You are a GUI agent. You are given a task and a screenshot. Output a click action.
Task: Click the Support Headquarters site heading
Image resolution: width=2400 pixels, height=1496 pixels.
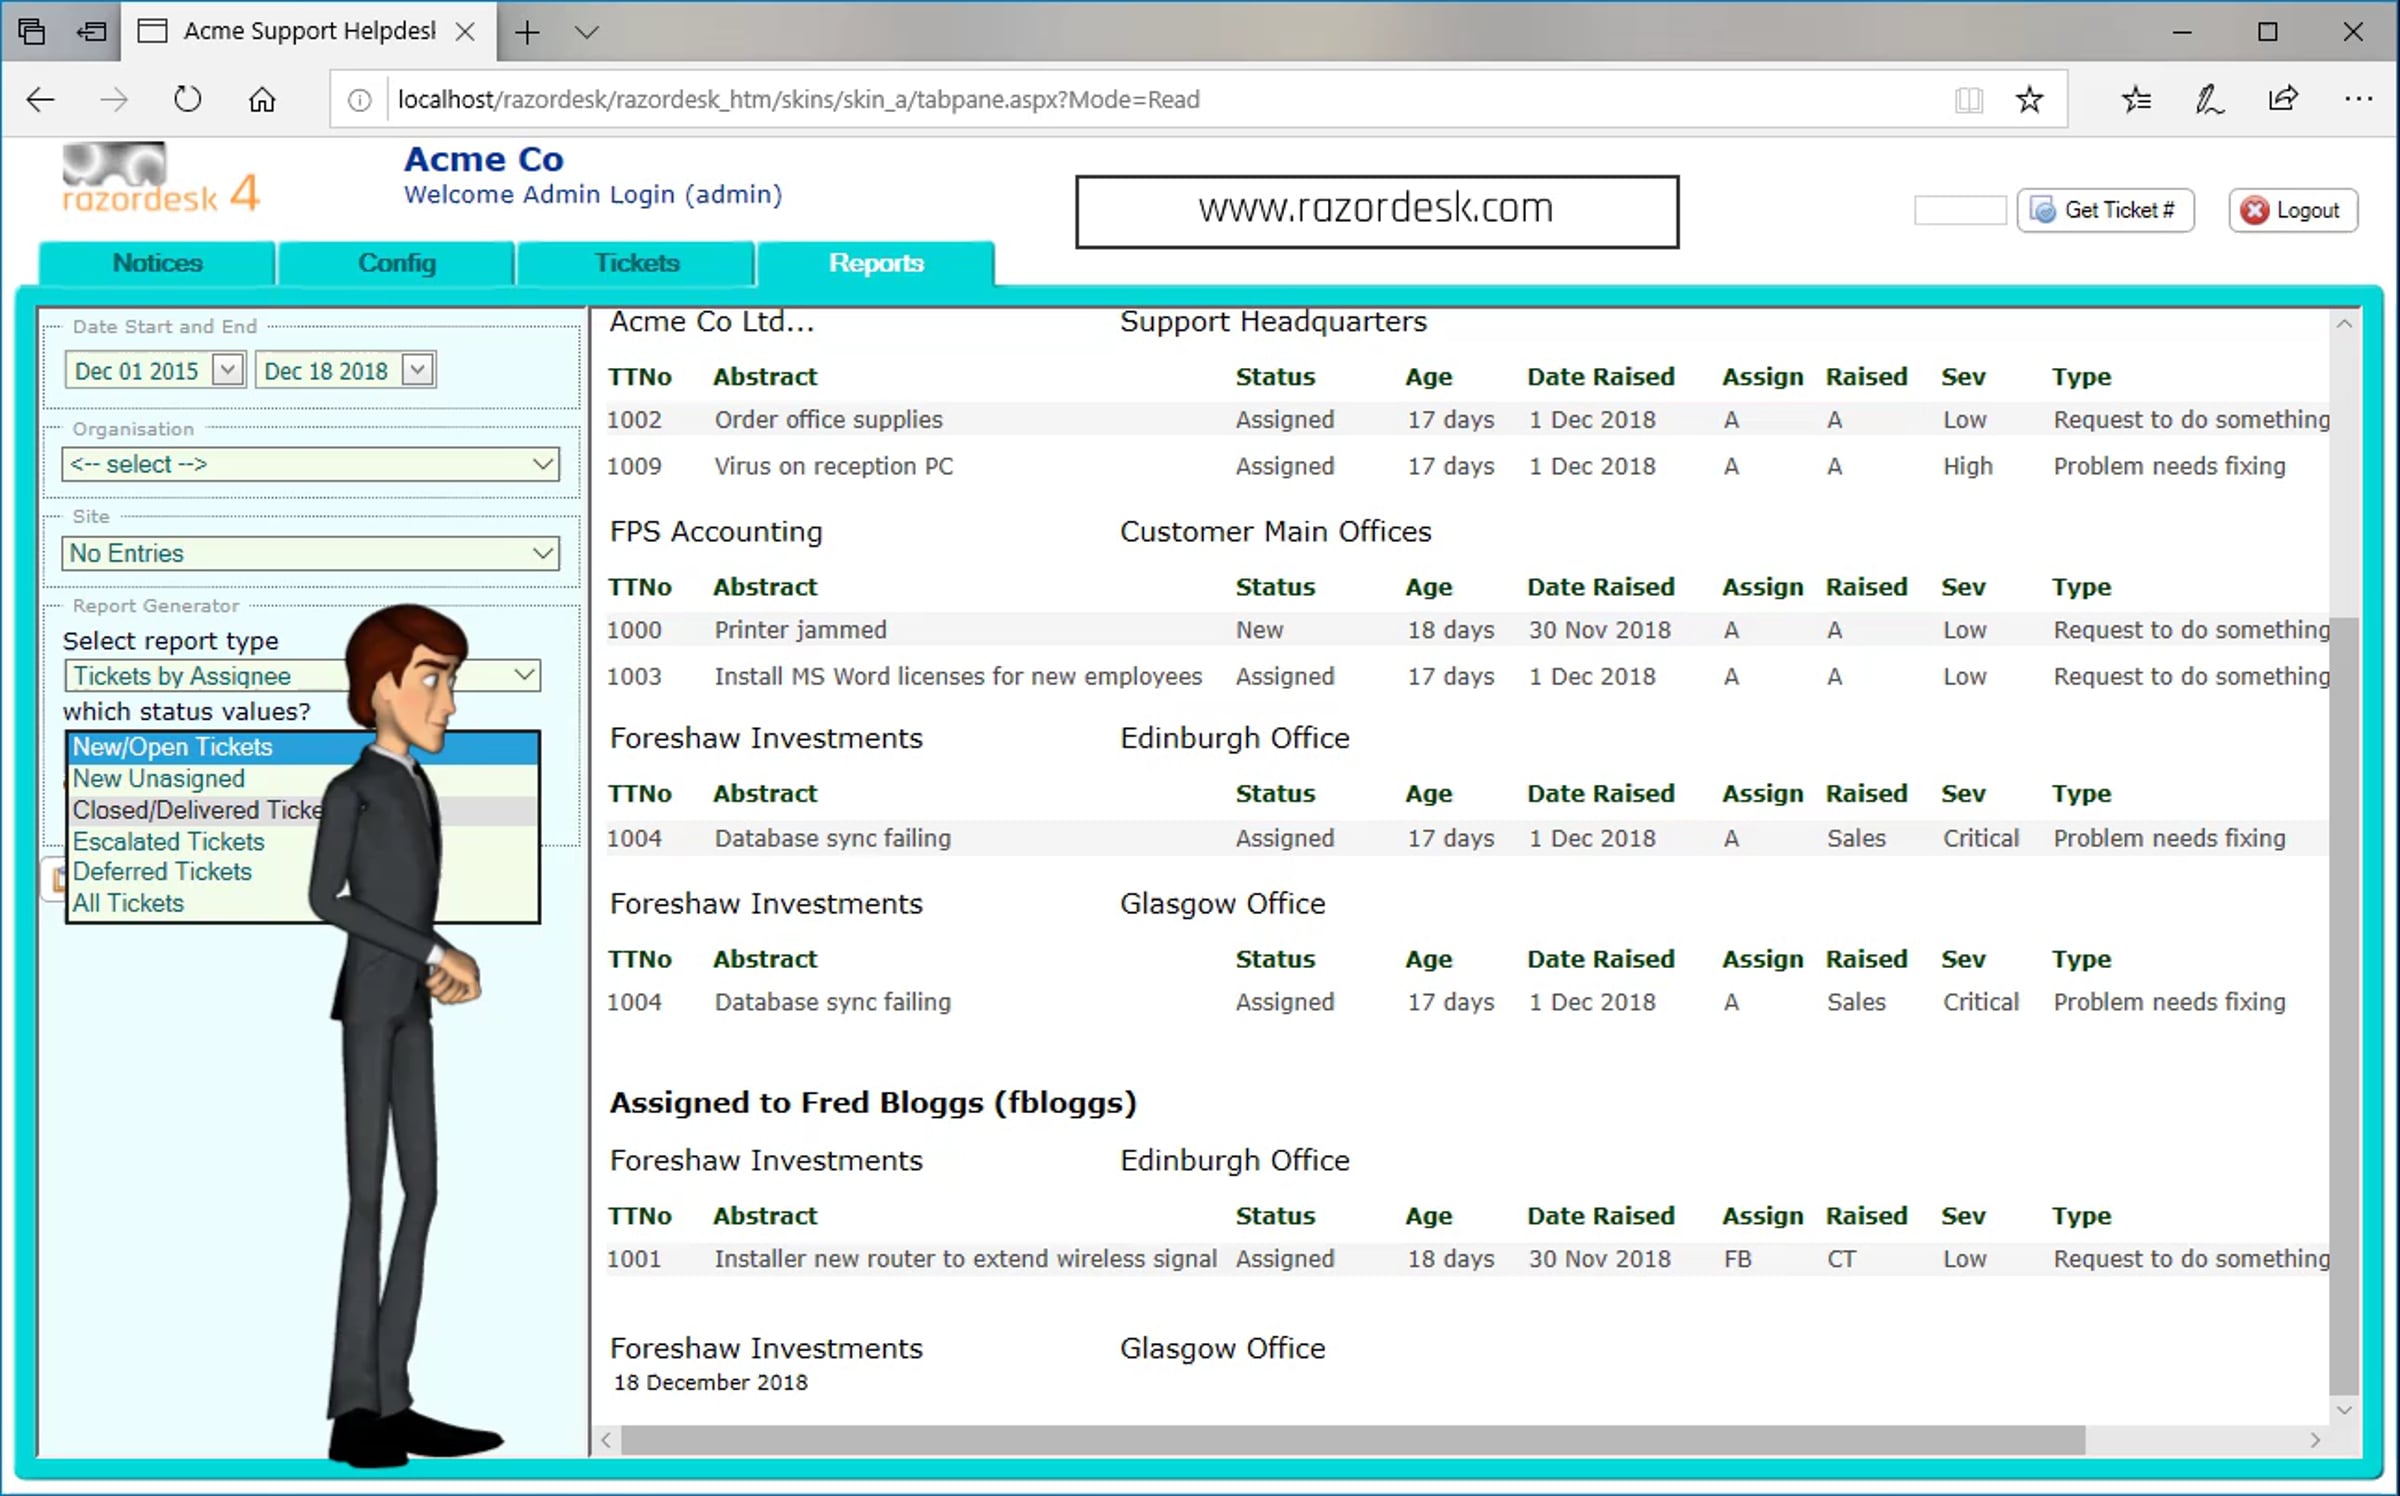[1273, 322]
